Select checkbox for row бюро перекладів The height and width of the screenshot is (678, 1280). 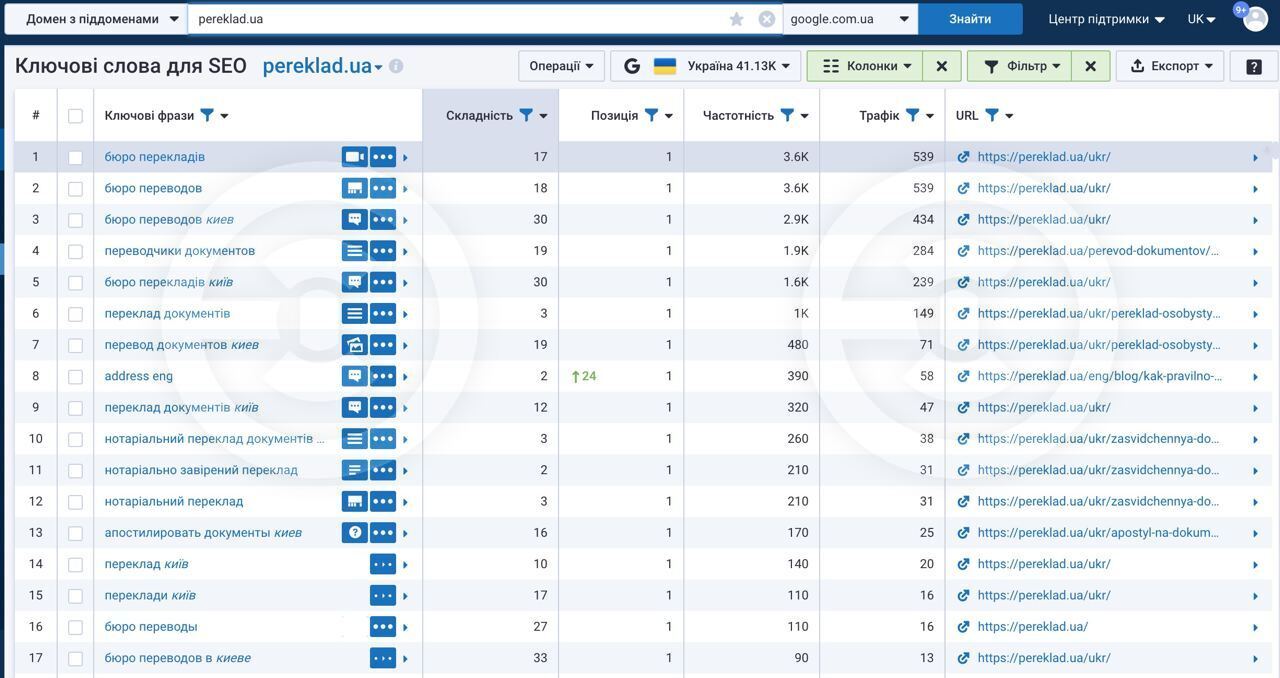(75, 157)
